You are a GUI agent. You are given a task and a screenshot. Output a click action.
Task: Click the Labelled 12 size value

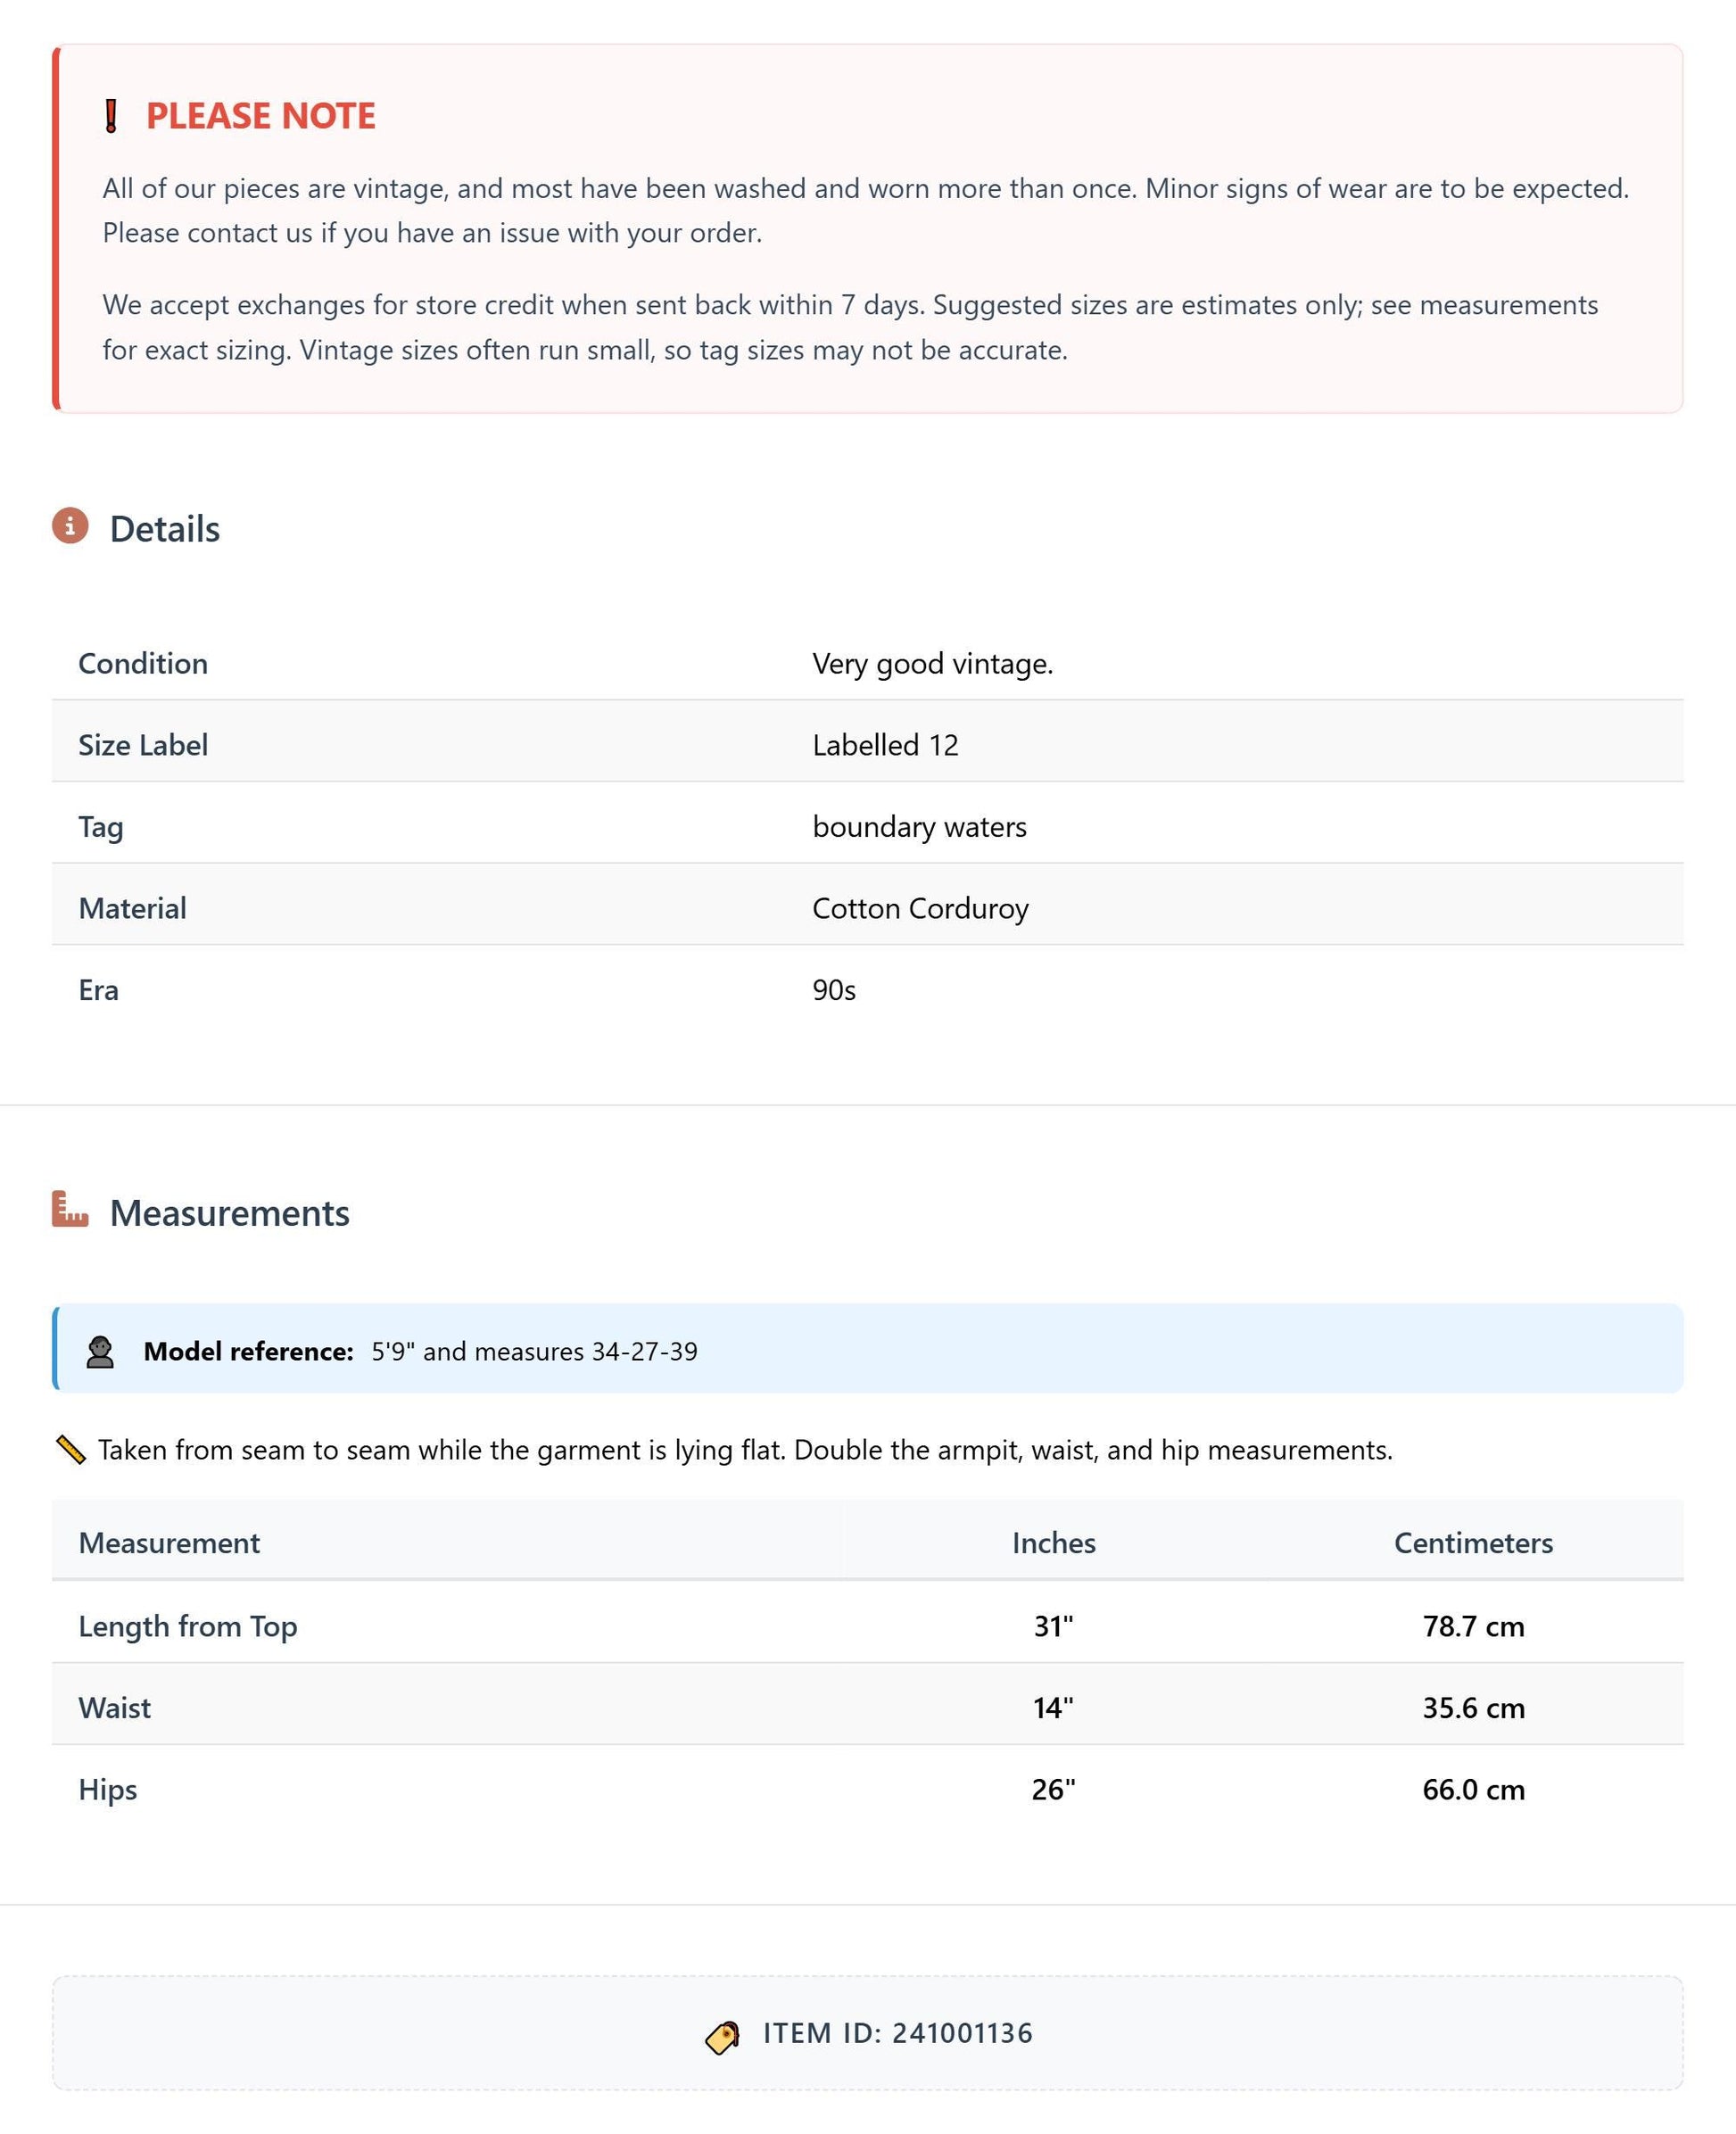[885, 745]
